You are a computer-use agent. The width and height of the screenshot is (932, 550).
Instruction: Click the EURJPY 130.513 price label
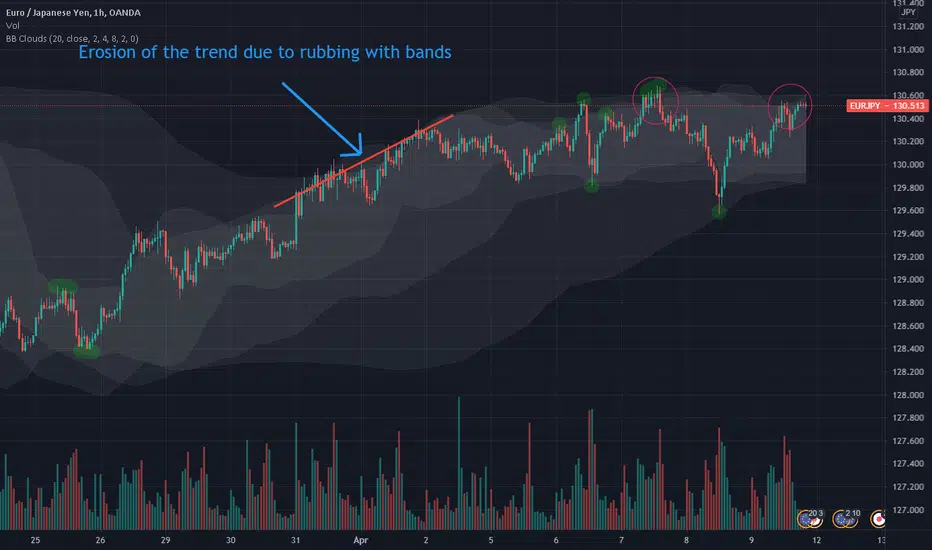(x=887, y=106)
